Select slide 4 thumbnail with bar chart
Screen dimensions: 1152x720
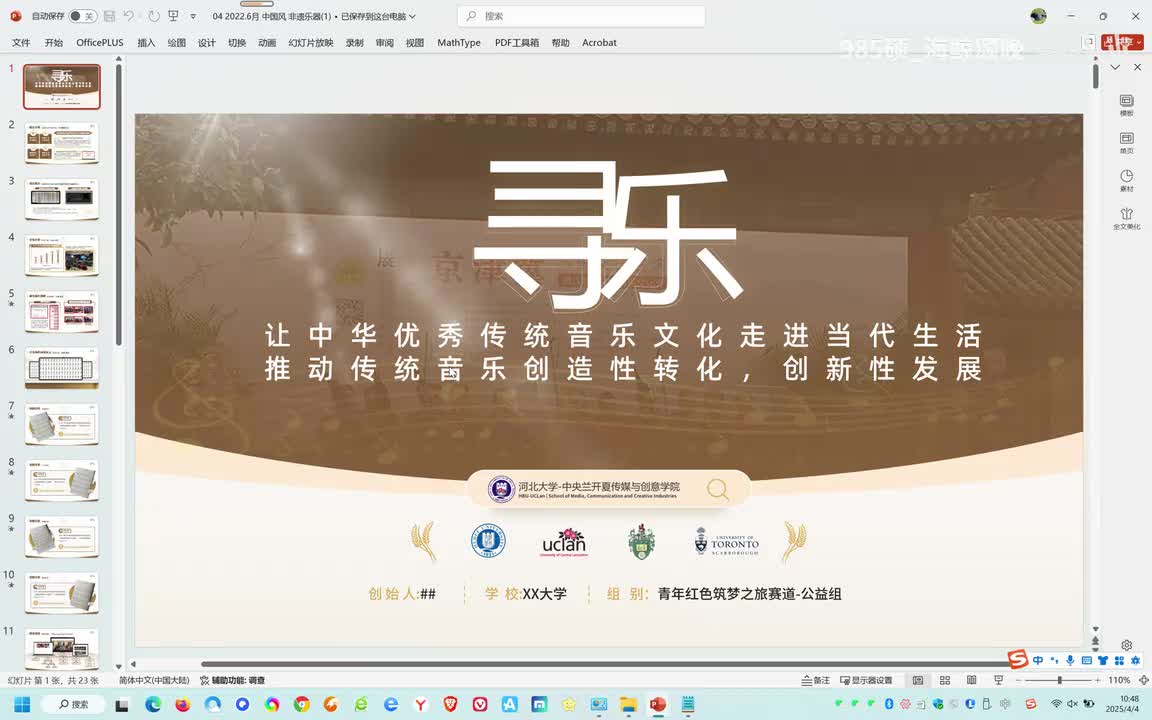62,256
